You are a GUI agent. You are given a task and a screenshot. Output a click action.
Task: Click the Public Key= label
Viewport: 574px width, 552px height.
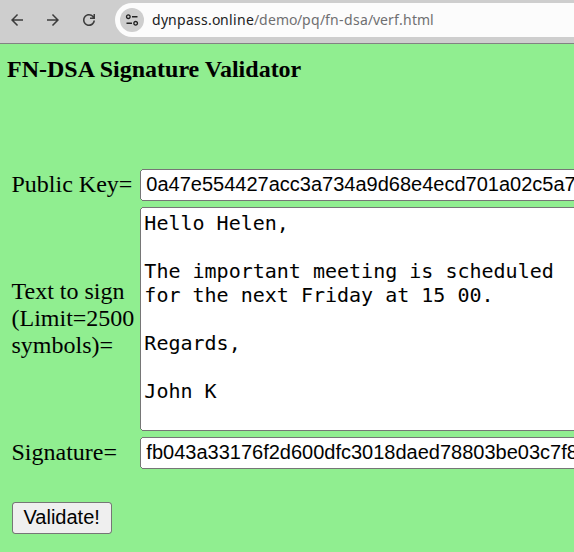(x=72, y=184)
